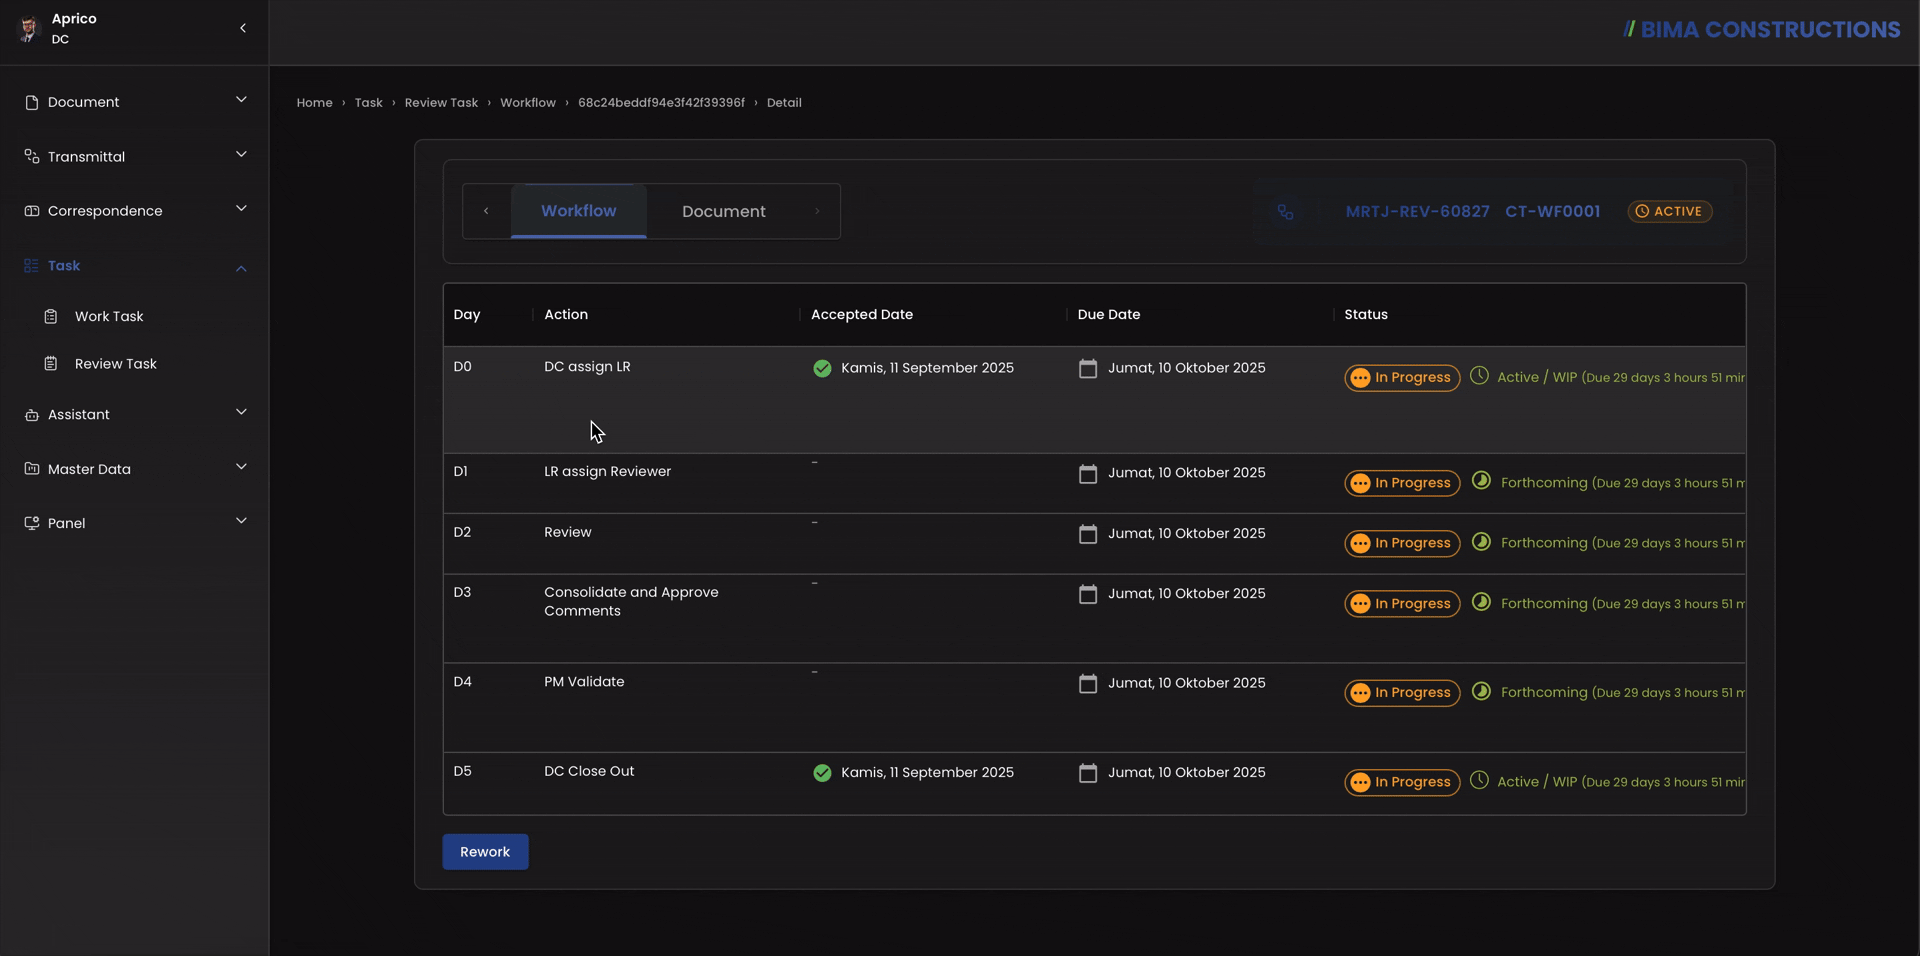The image size is (1920, 956).
Task: Open Work Task in sidebar
Action: point(109,317)
